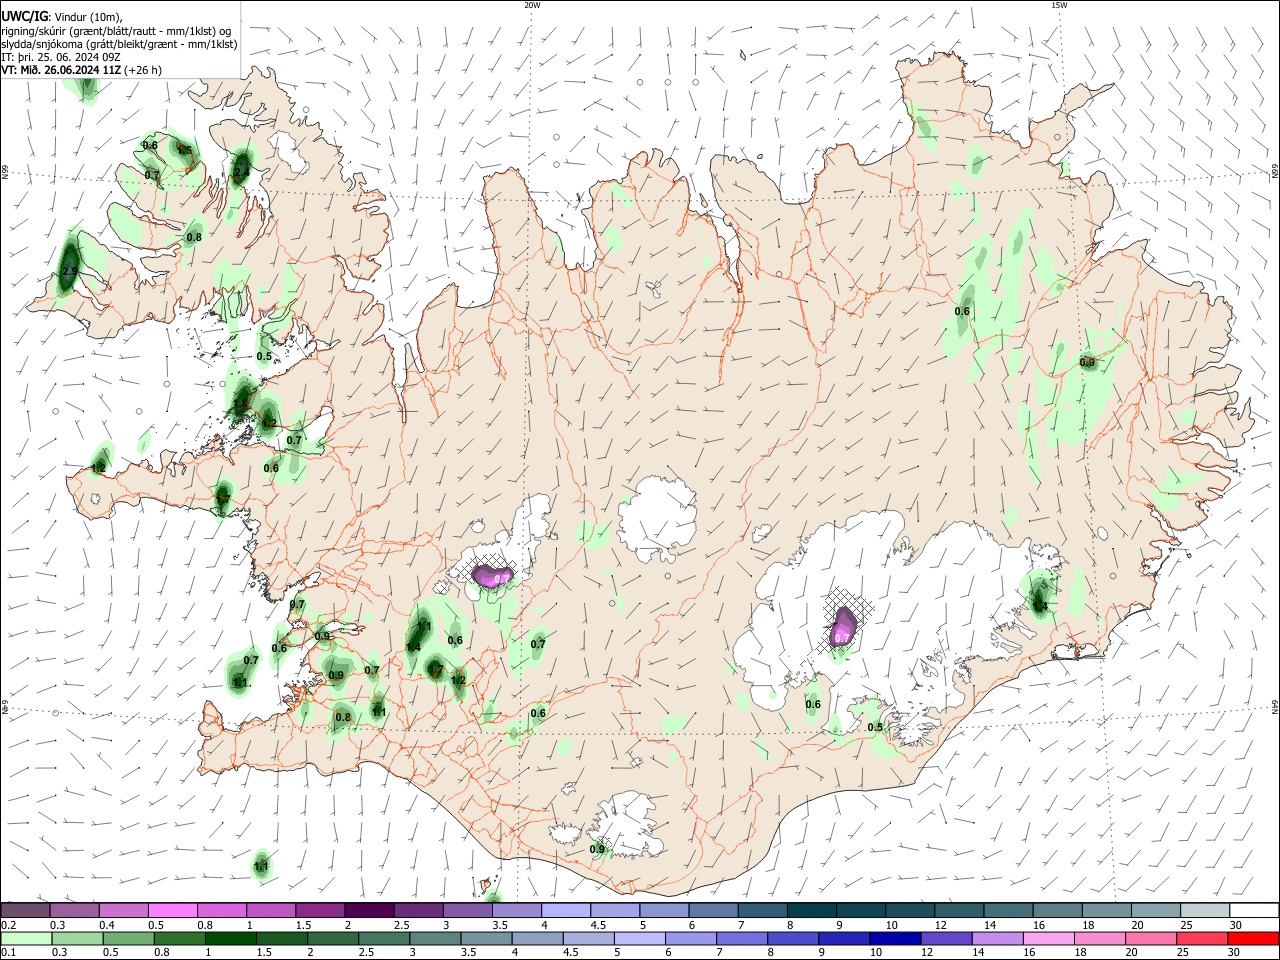Click the dark purple 2–2.5 snow legend swatch

(368, 911)
